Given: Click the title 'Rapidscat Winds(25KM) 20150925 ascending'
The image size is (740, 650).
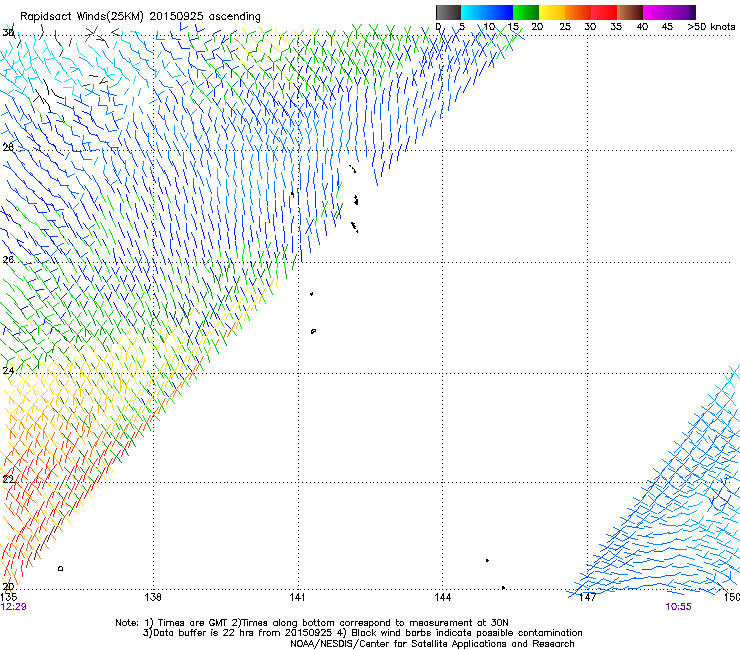Looking at the screenshot, I should 140,17.
